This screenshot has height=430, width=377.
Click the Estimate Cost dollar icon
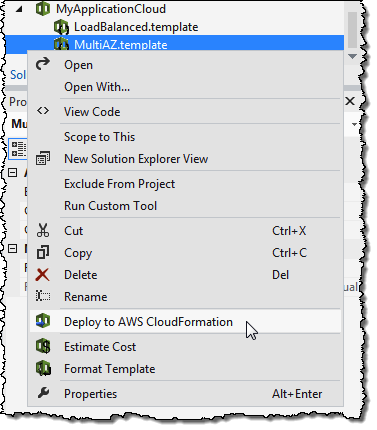tap(43, 346)
